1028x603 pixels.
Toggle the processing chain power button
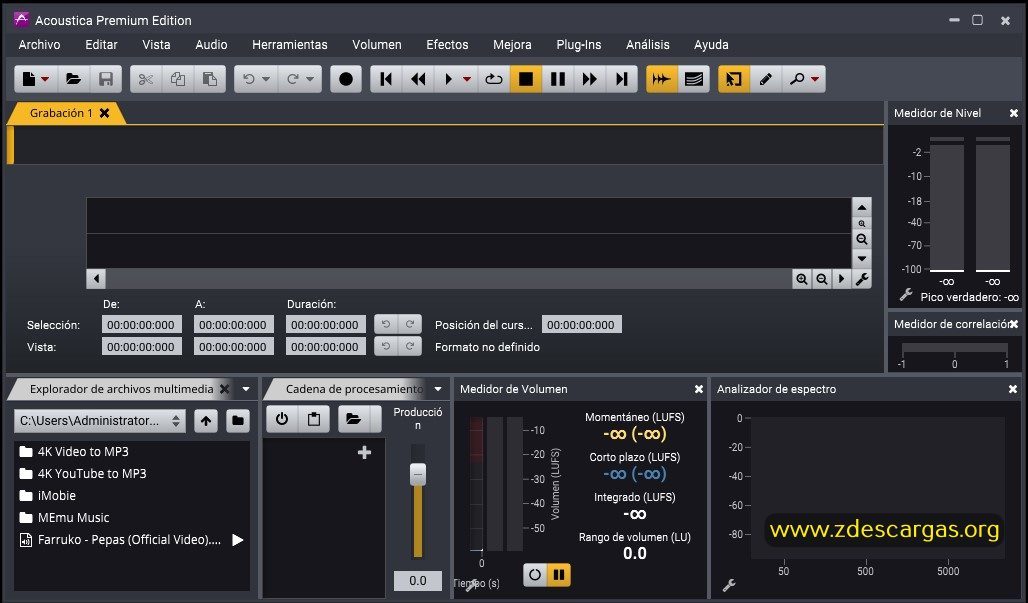(x=282, y=419)
